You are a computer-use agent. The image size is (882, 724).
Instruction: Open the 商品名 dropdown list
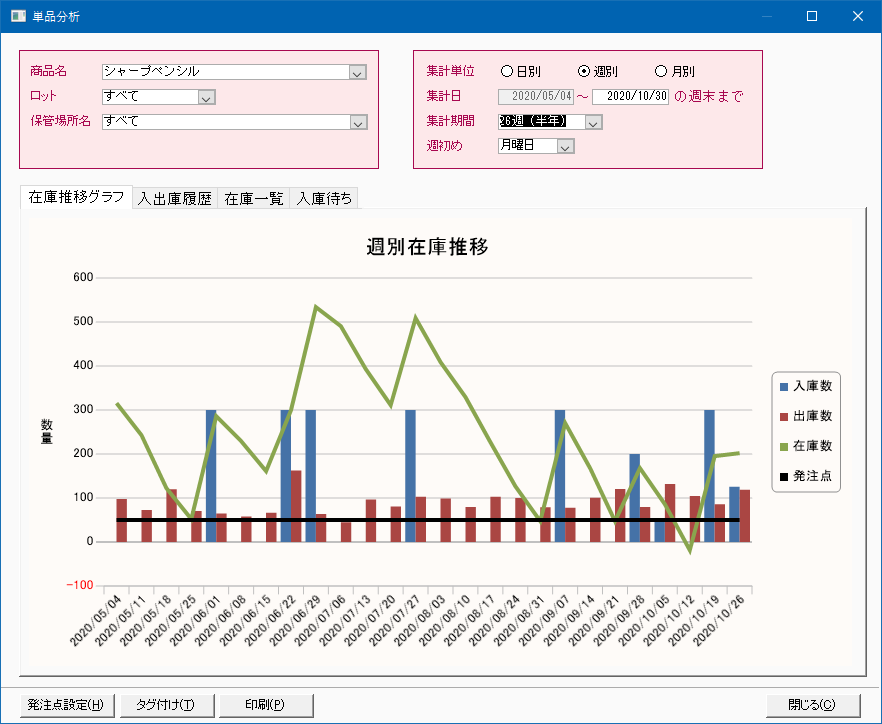coord(358,72)
